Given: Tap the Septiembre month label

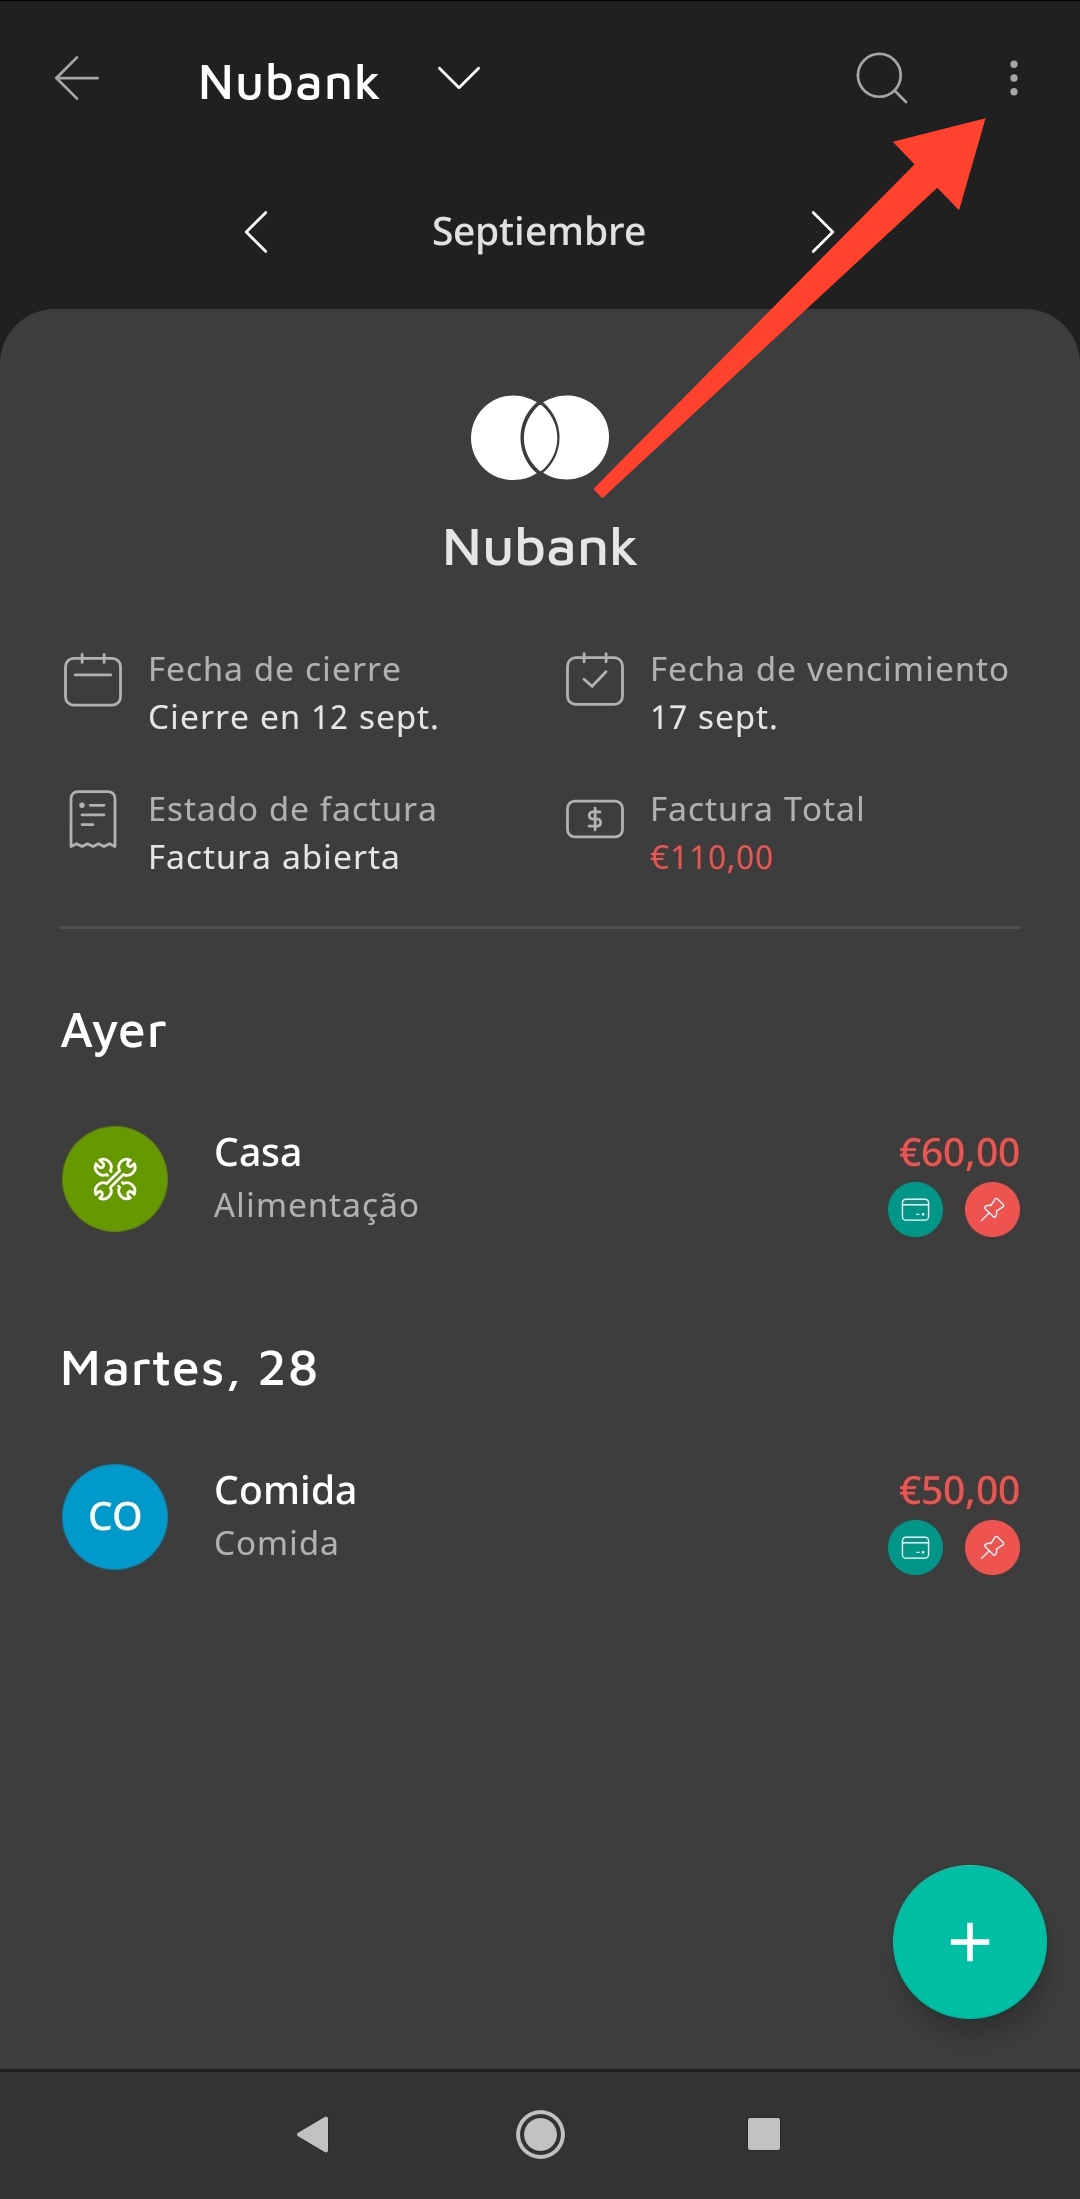Looking at the screenshot, I should click(539, 232).
